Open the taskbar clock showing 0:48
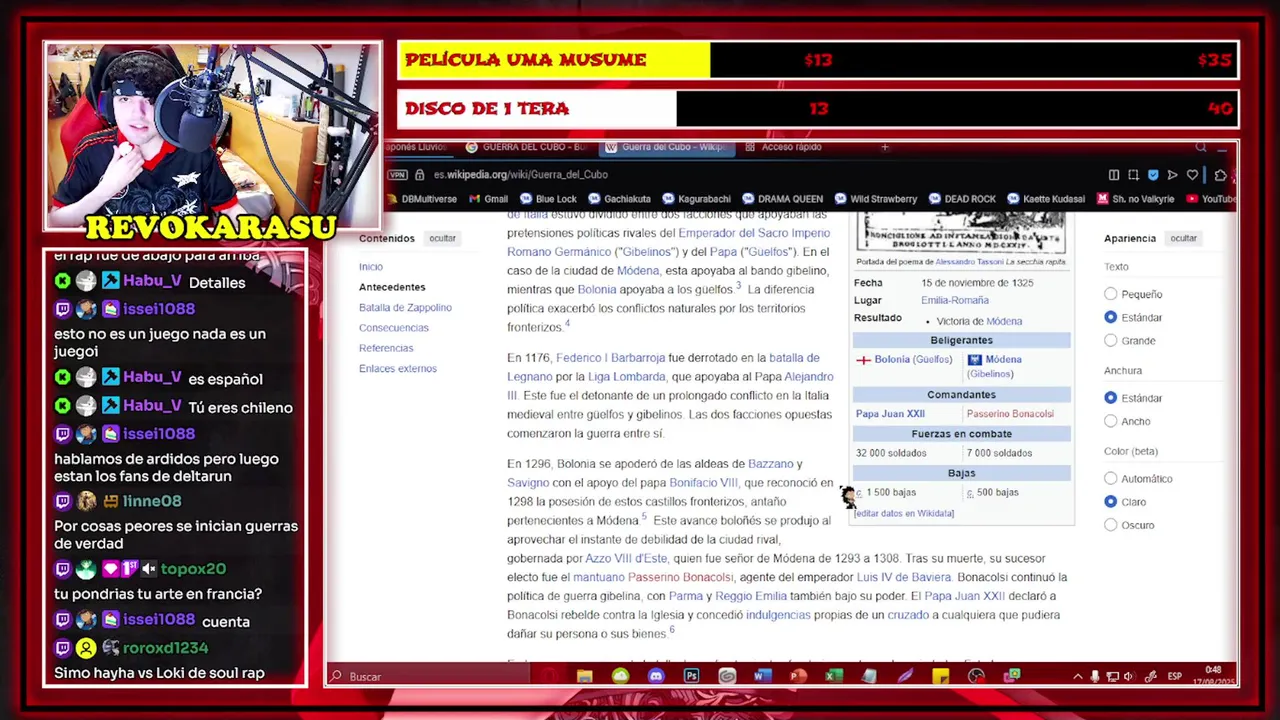 (1213, 675)
